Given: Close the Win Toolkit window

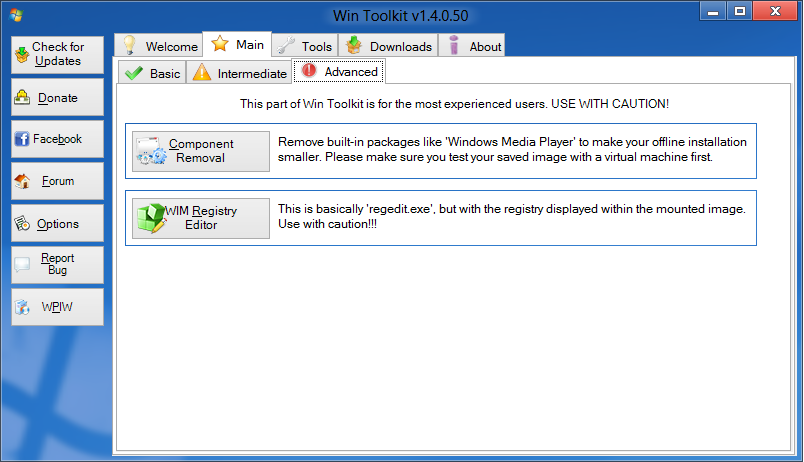Looking at the screenshot, I should (x=776, y=11).
